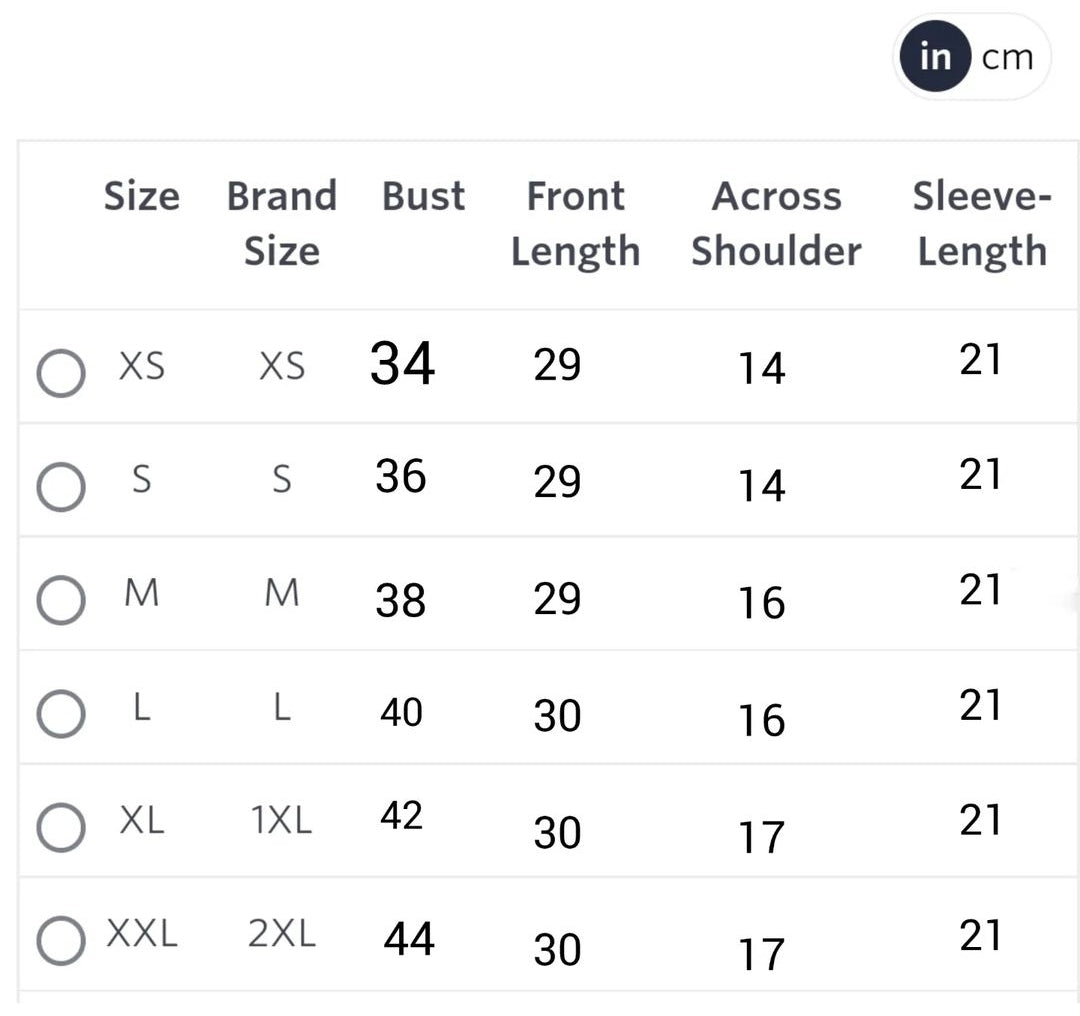Click bust value 40 in L row
Image resolution: width=1080 pixels, height=1016 pixels.
pyautogui.click(x=401, y=713)
